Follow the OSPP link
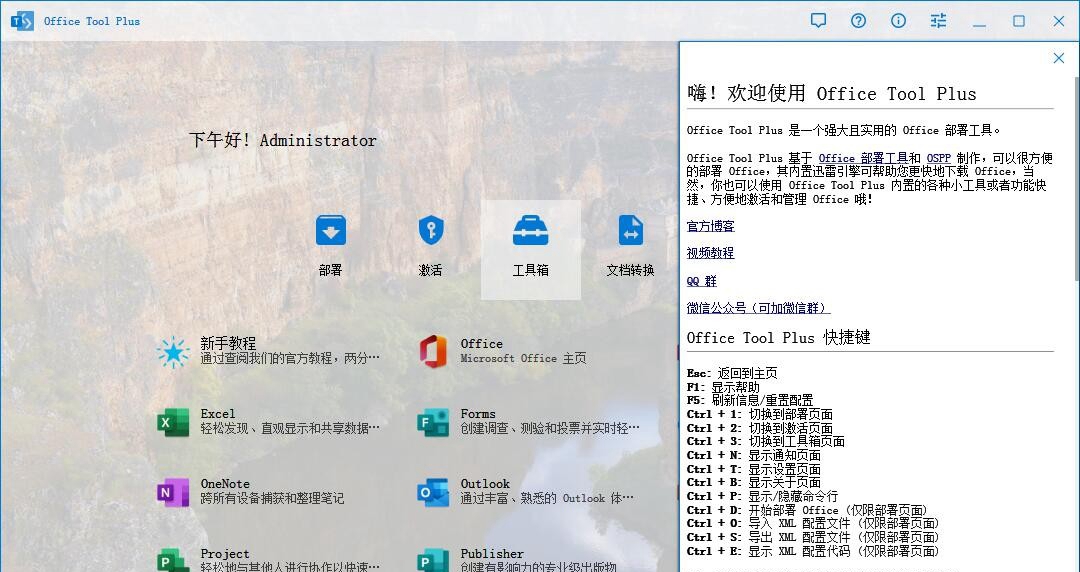1080x572 pixels. [x=939, y=158]
